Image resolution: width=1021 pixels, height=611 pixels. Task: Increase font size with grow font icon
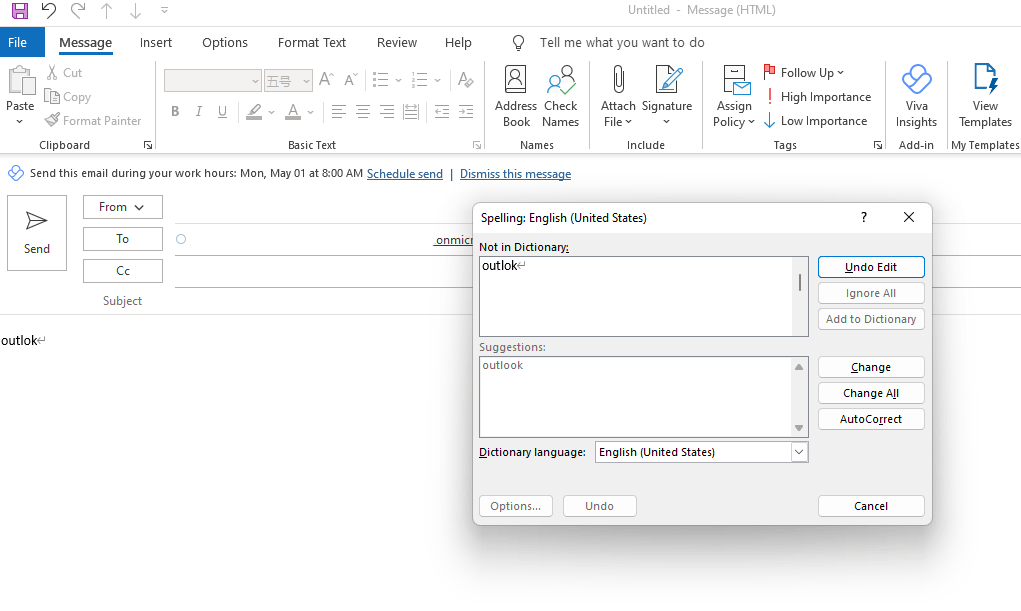326,79
